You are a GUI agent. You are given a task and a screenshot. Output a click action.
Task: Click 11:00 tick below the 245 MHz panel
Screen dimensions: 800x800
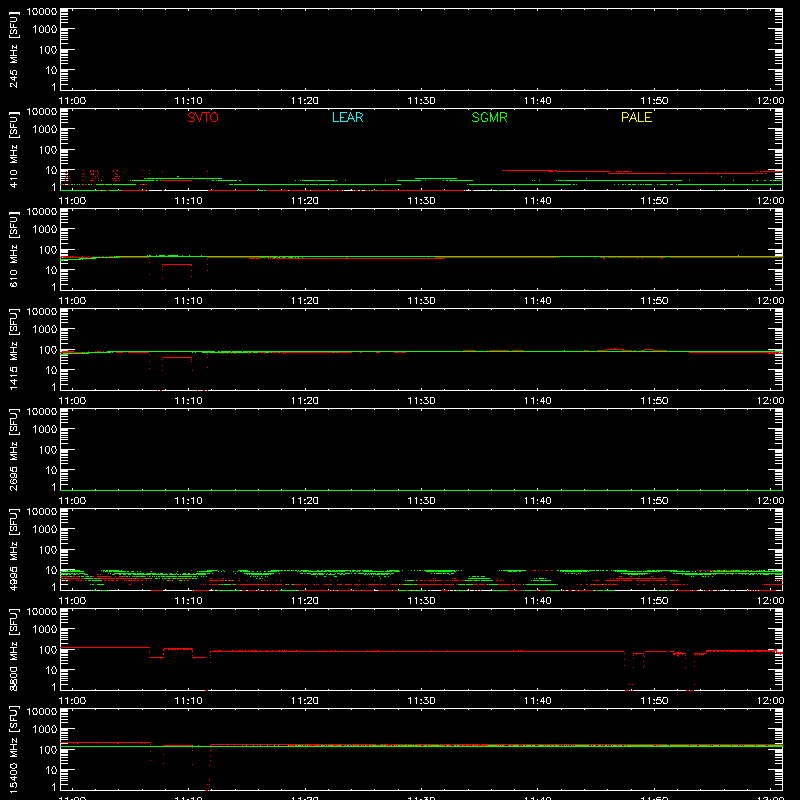72,101
